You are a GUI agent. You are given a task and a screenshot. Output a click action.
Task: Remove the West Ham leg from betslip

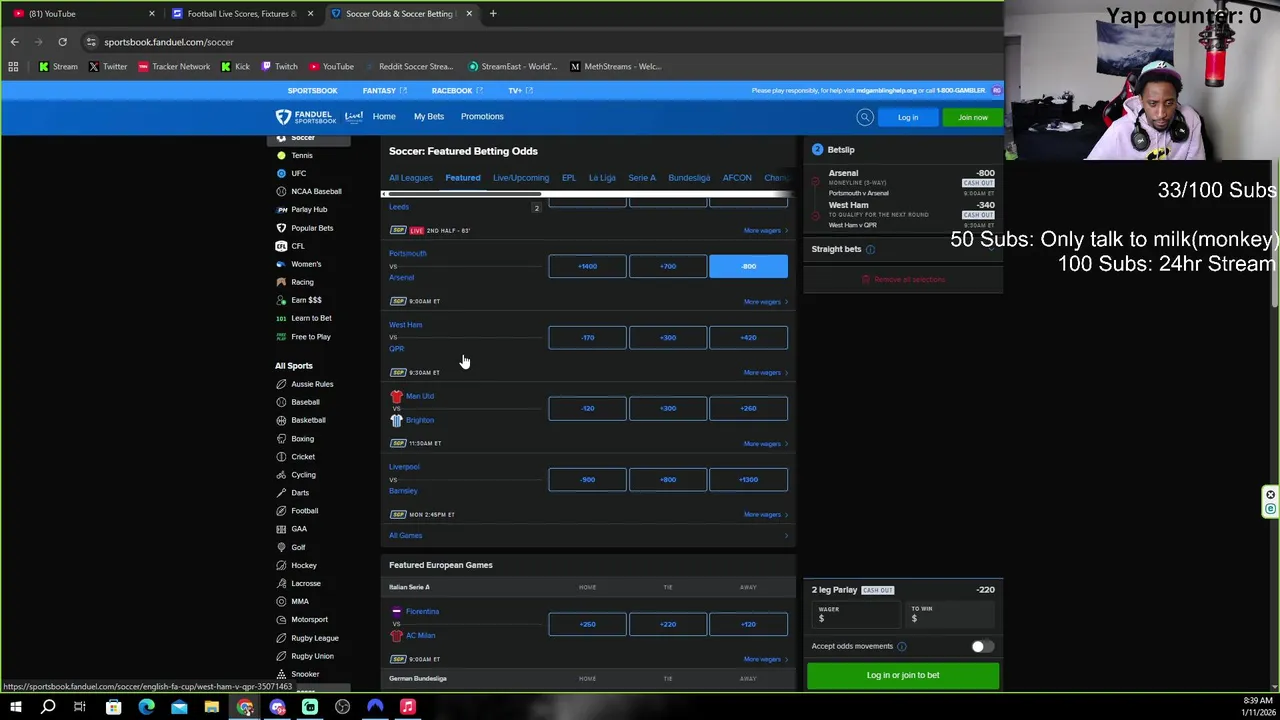point(816,215)
